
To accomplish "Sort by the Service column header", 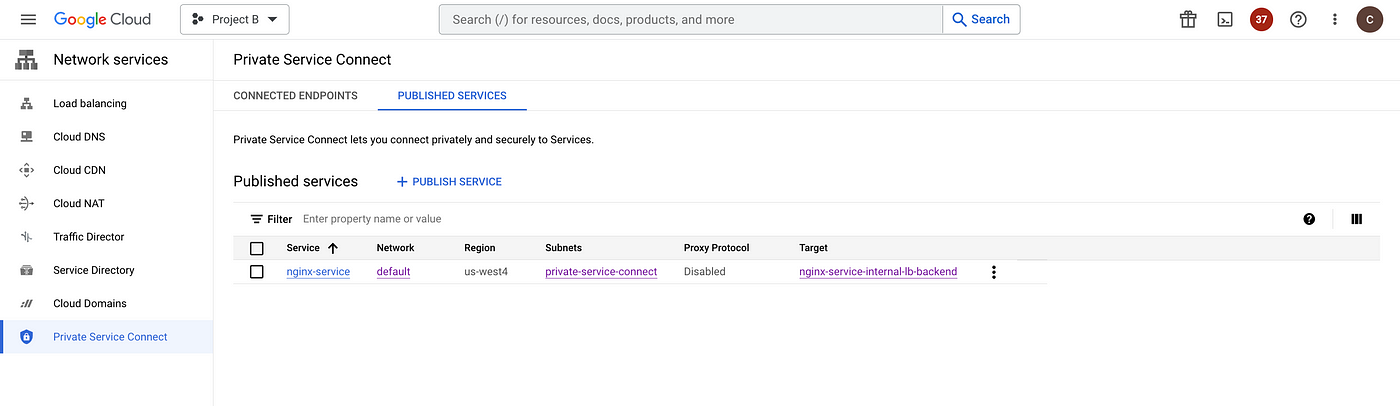I will 303,248.
